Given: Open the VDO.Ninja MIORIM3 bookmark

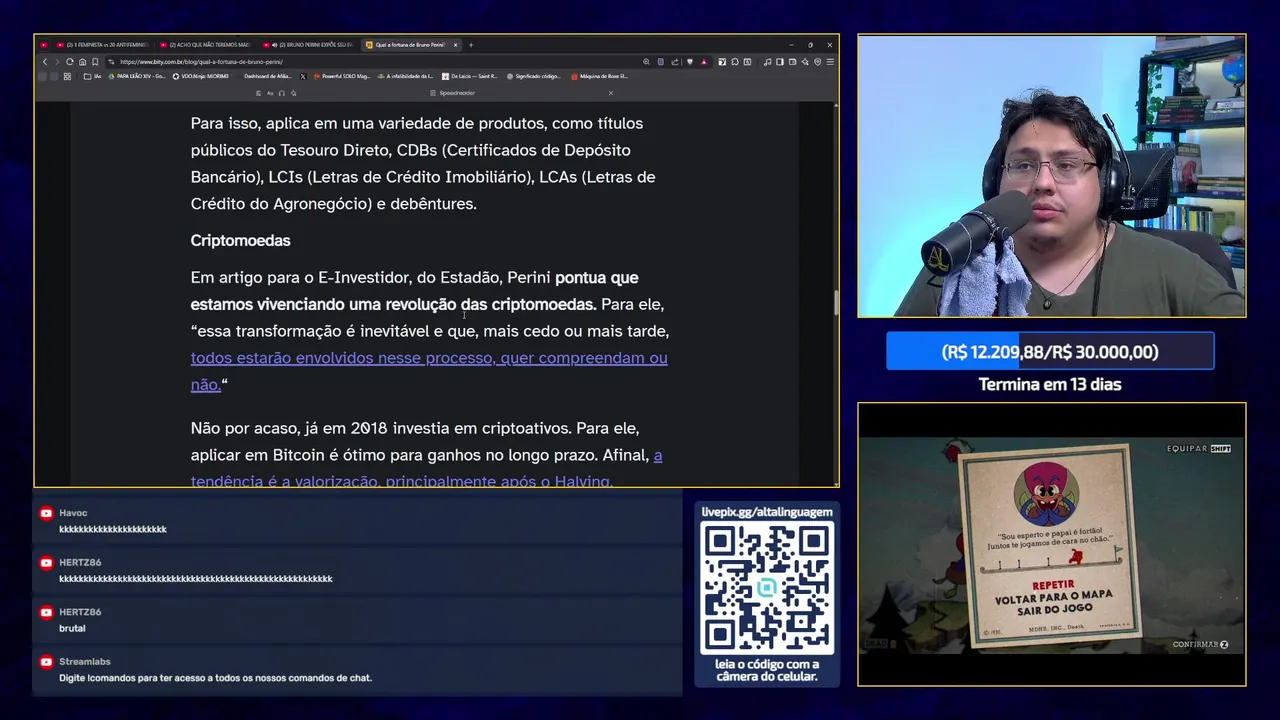Looking at the screenshot, I should coord(201,76).
